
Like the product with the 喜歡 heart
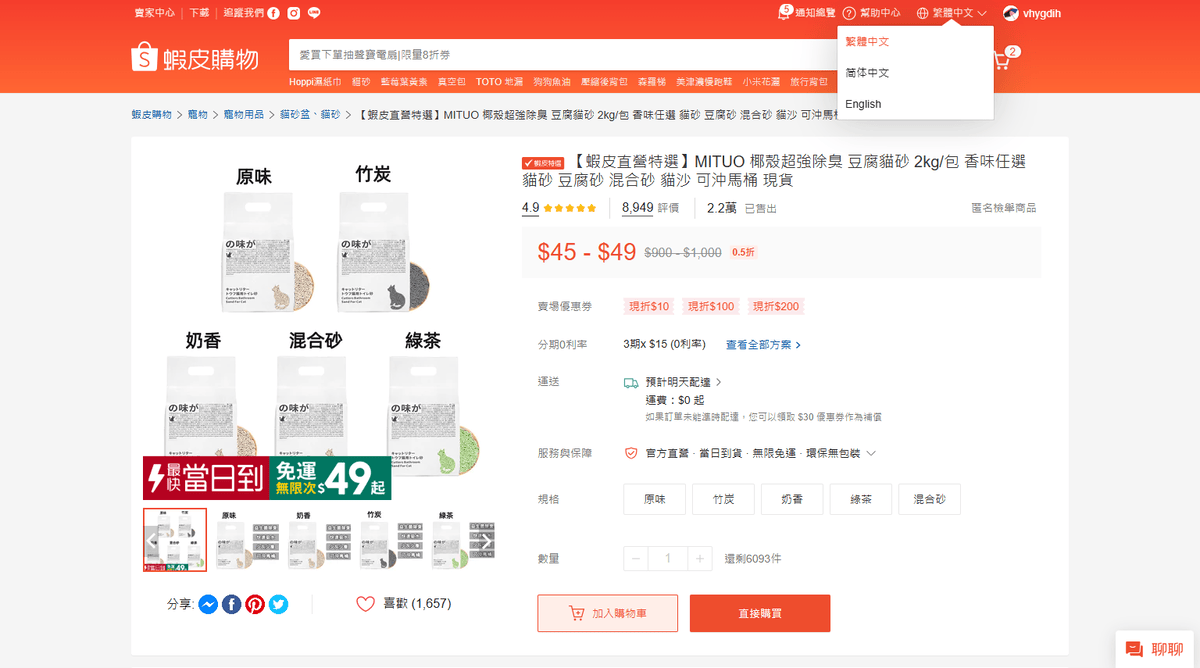tap(365, 604)
